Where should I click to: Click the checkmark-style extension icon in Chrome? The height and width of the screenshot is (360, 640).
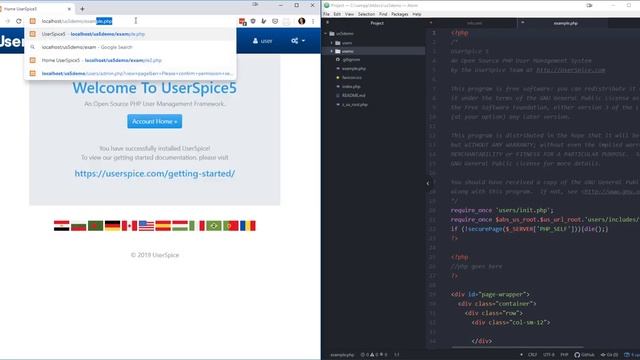click(x=264, y=21)
